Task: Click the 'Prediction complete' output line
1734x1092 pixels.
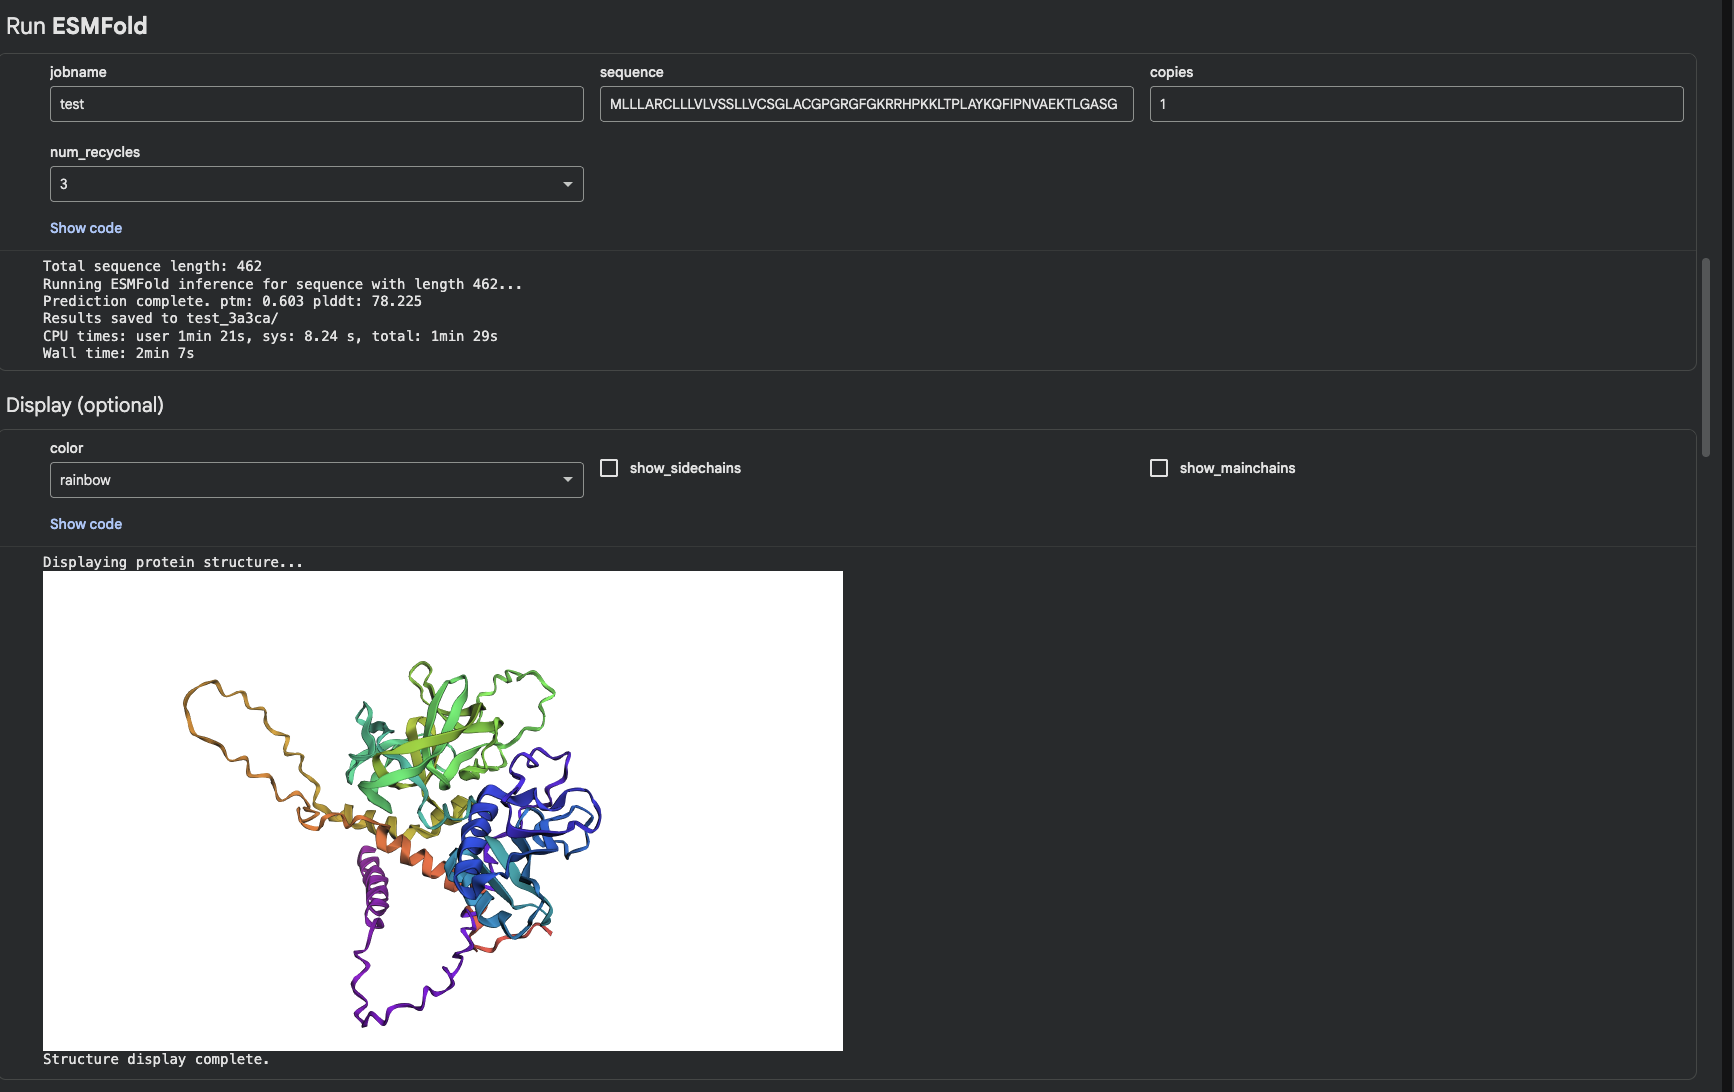Action: 232,301
